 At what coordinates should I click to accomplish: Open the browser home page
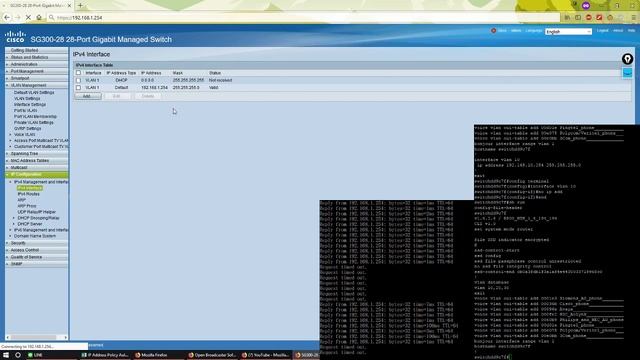click(x=39, y=18)
